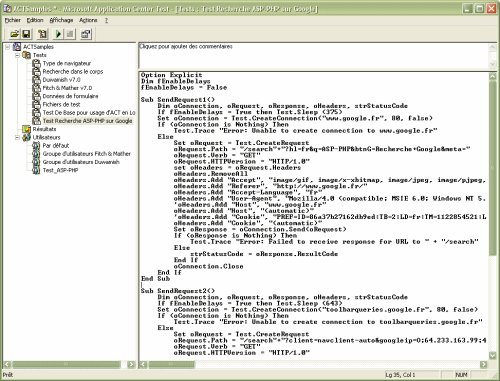Open the Résultats node
Viewport: 500px width, 381px height.
(x=44, y=129)
